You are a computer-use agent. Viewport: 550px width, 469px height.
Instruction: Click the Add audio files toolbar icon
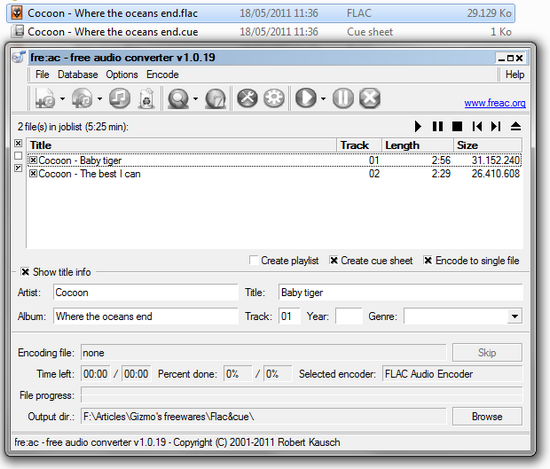pyautogui.click(x=45, y=98)
